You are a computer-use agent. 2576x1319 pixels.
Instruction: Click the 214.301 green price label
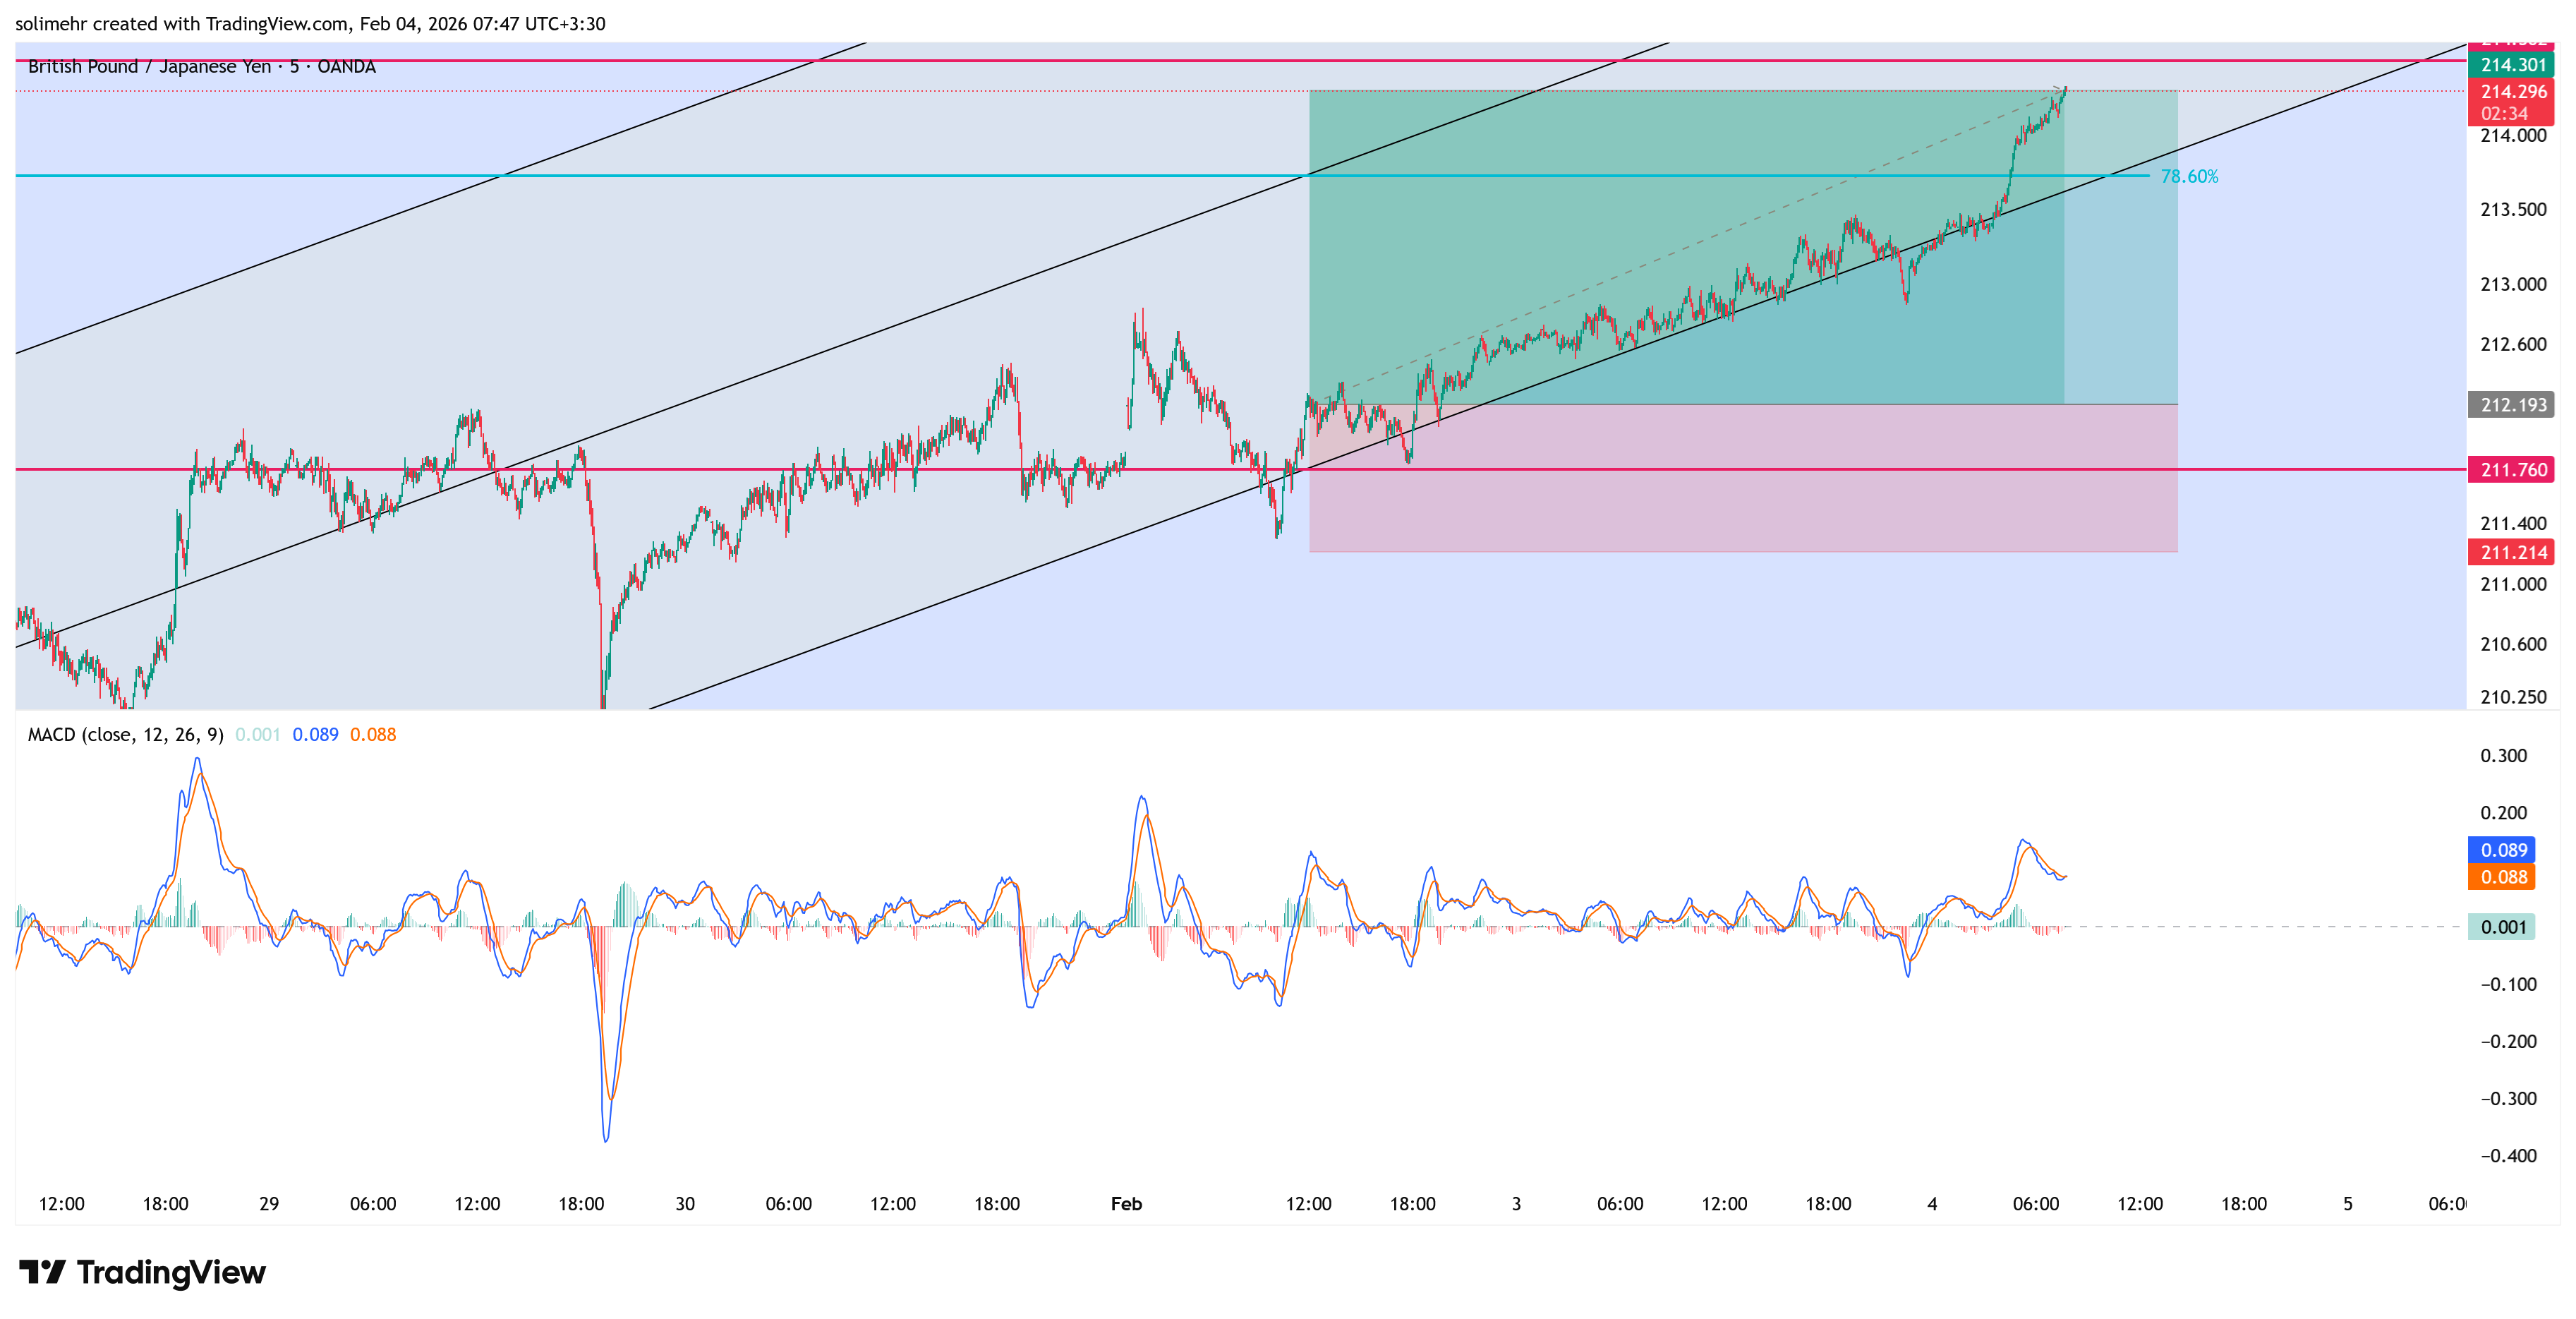(2511, 65)
